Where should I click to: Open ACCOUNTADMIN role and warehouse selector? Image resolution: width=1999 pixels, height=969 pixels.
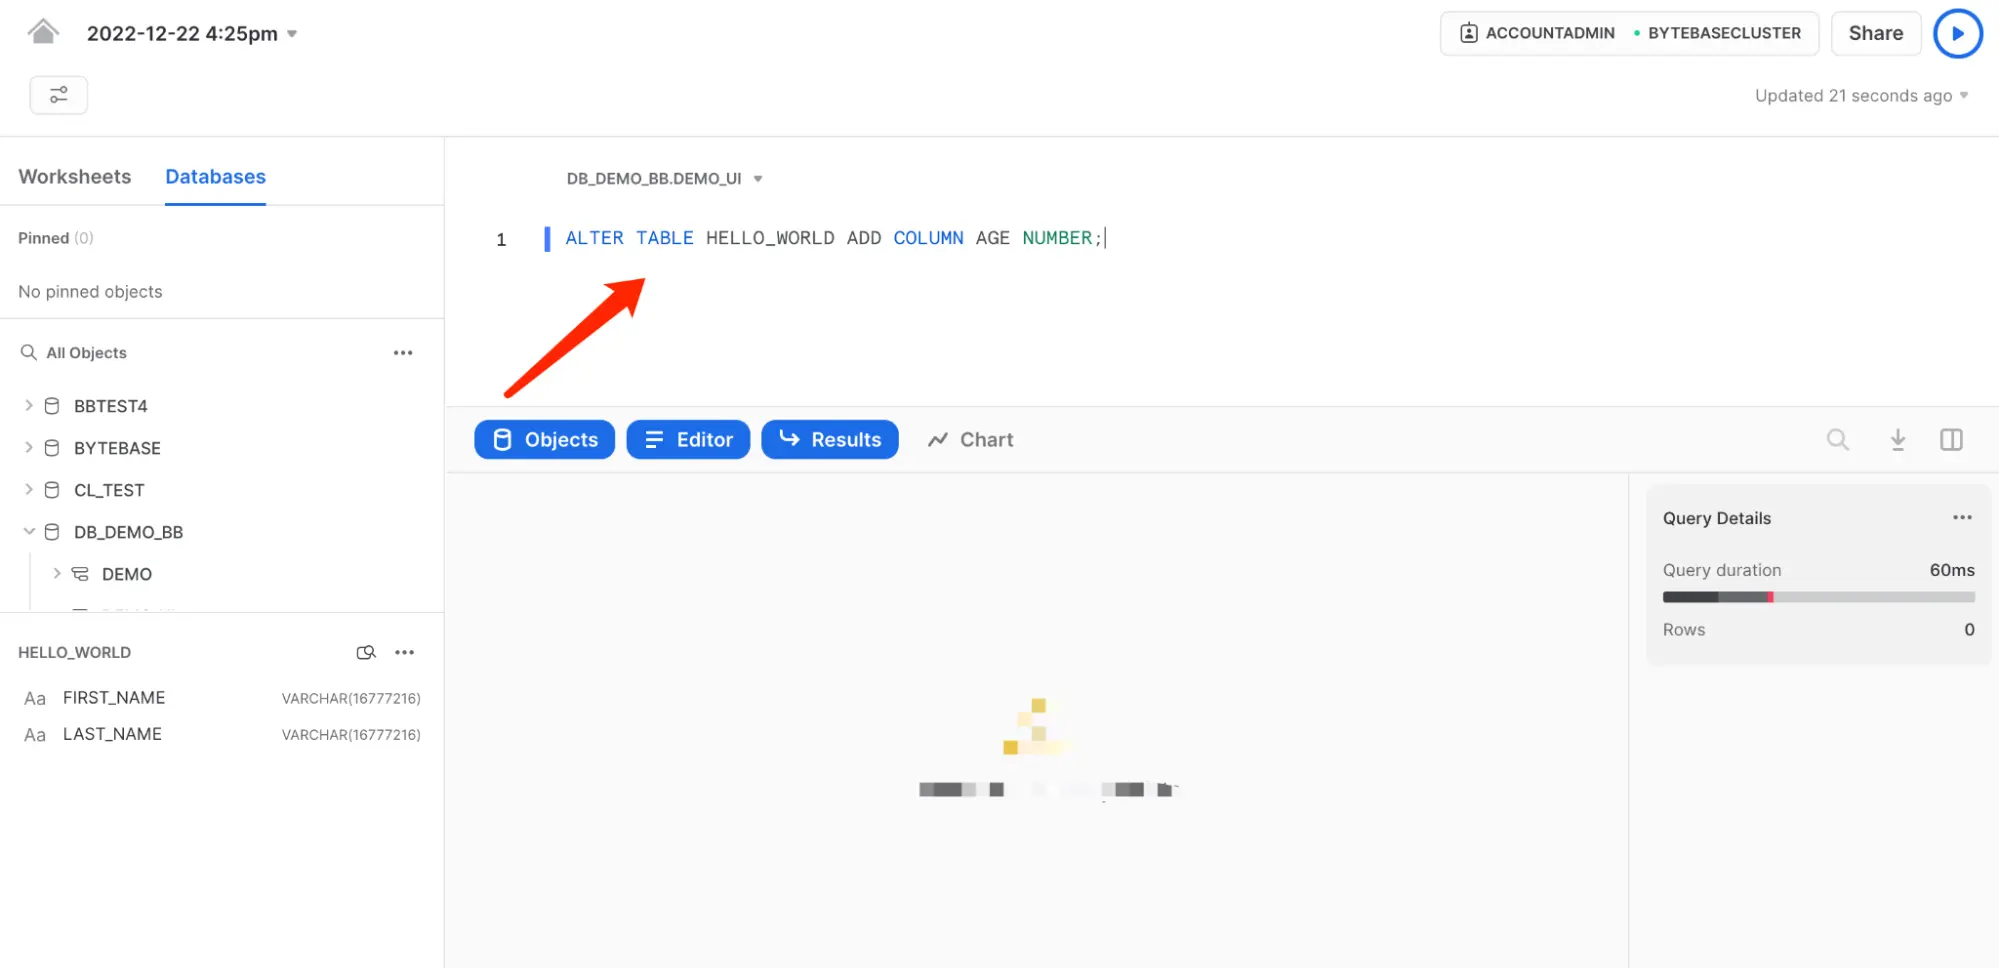pos(1629,33)
